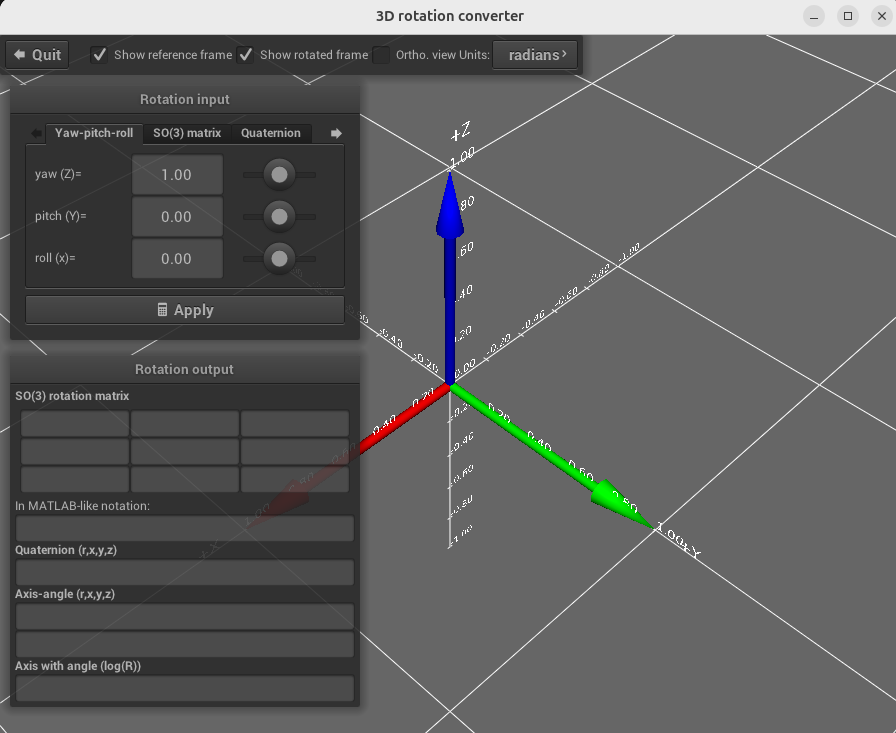Toggle the Show reference frame checkbox
This screenshot has height=733, width=896.
coord(99,55)
